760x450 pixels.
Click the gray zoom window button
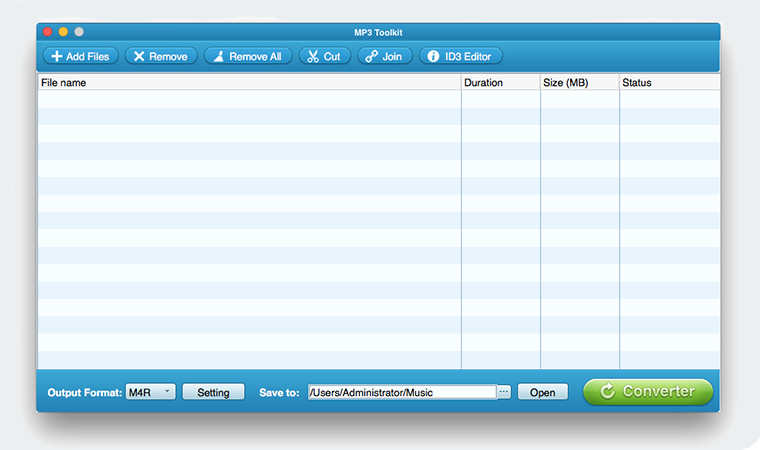(79, 32)
